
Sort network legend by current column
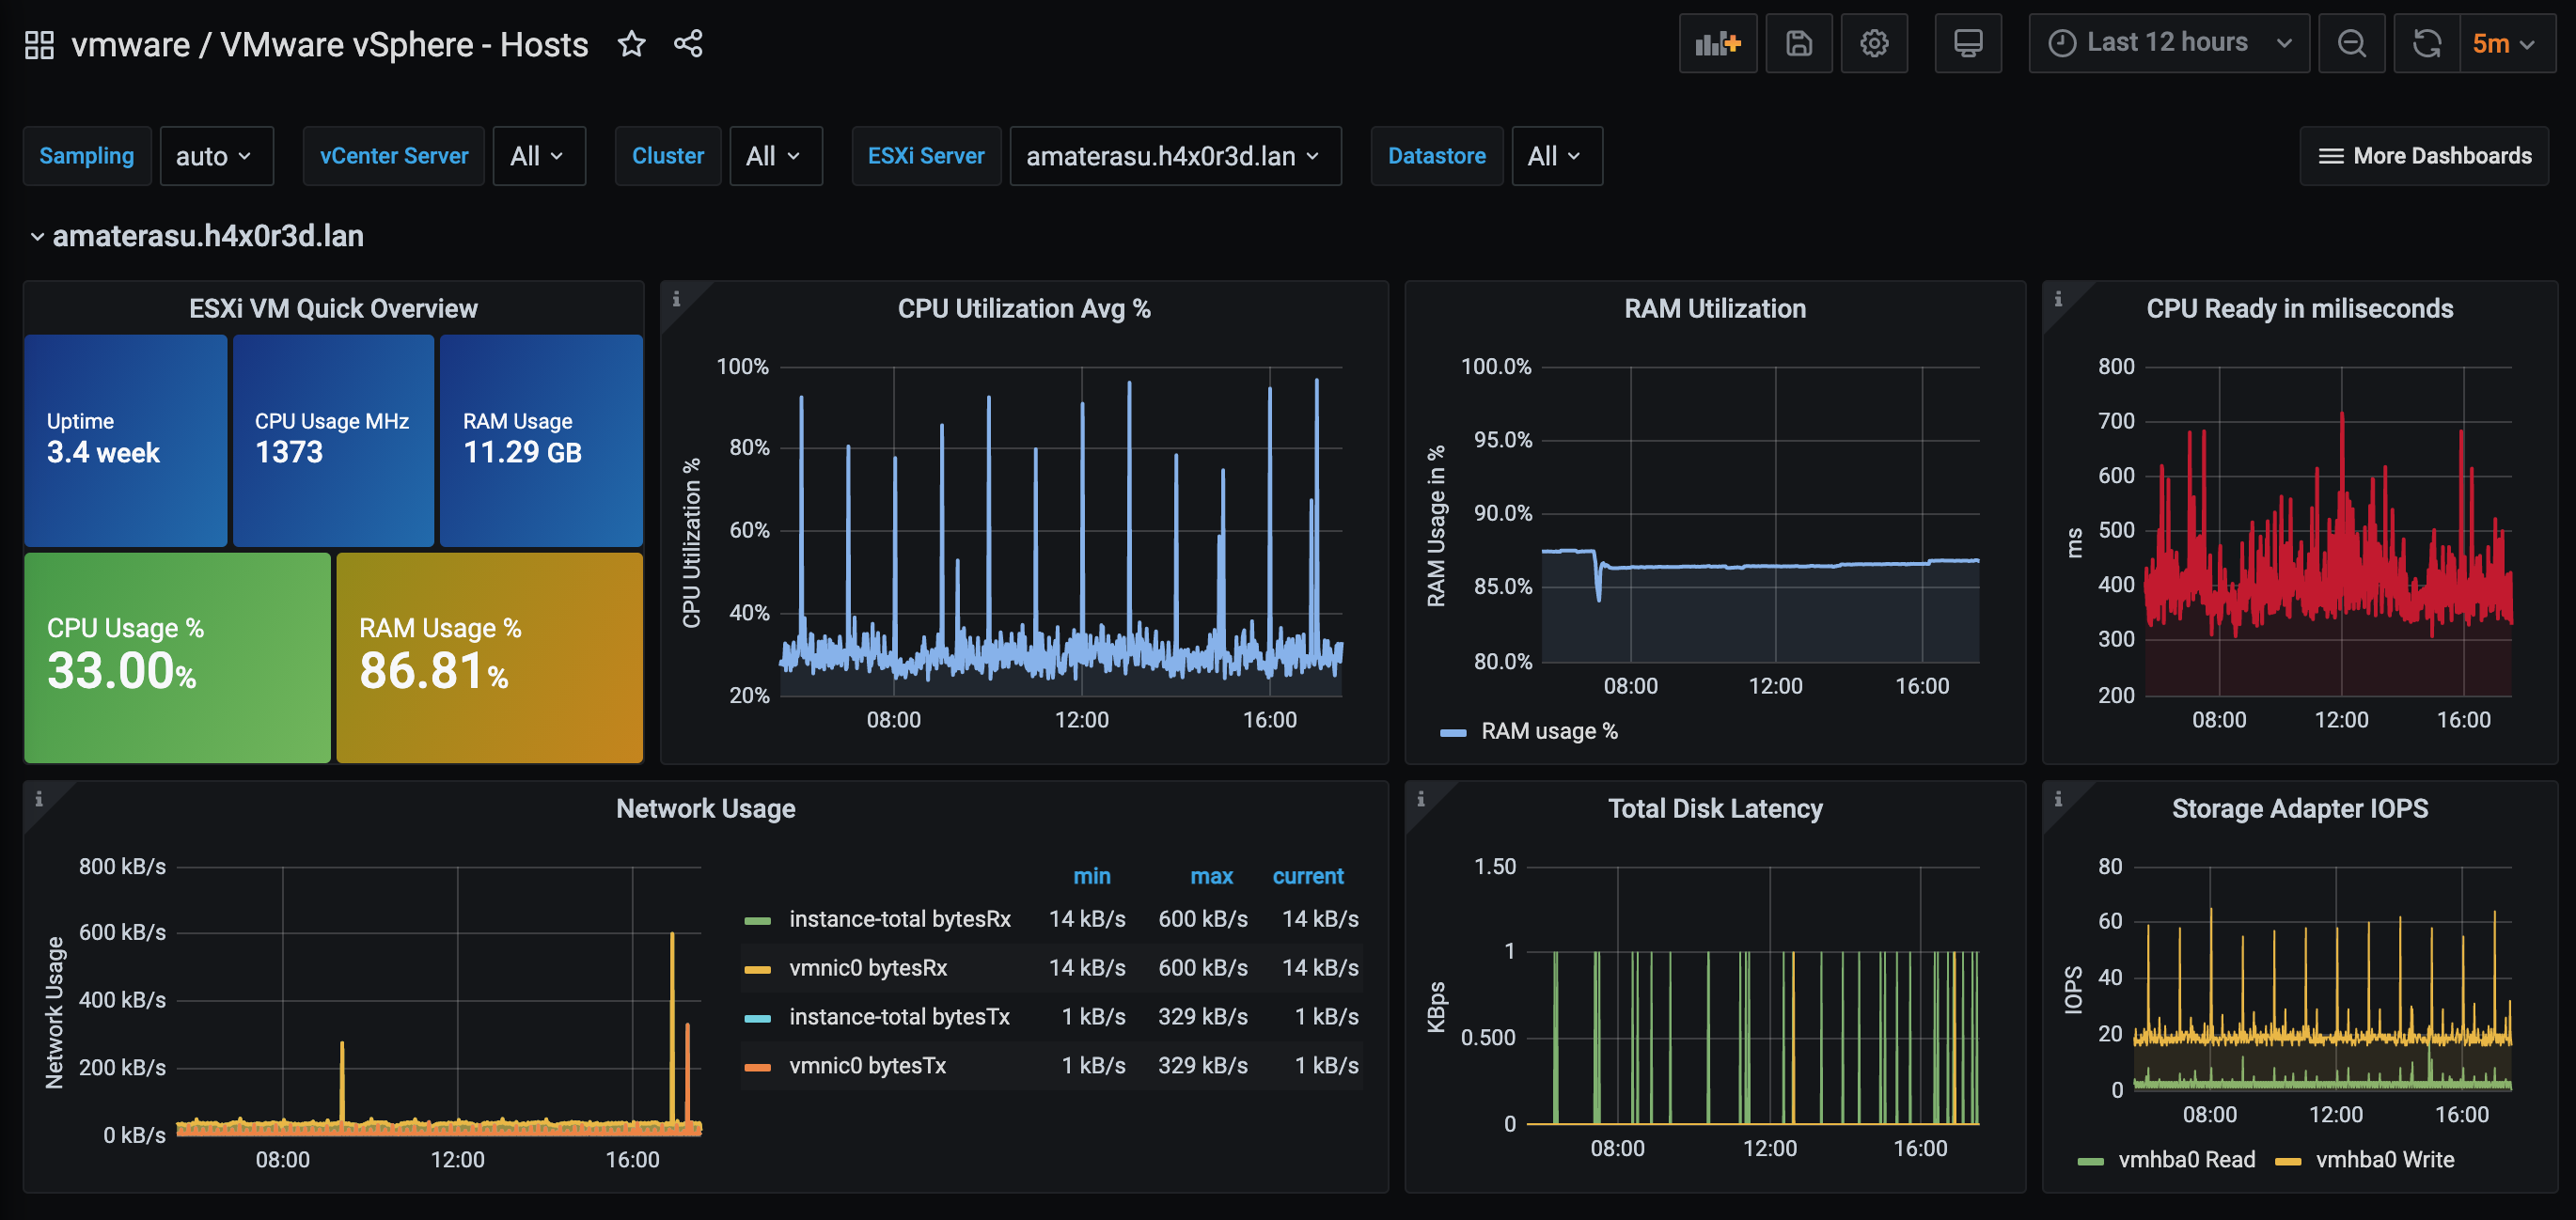coord(1307,876)
